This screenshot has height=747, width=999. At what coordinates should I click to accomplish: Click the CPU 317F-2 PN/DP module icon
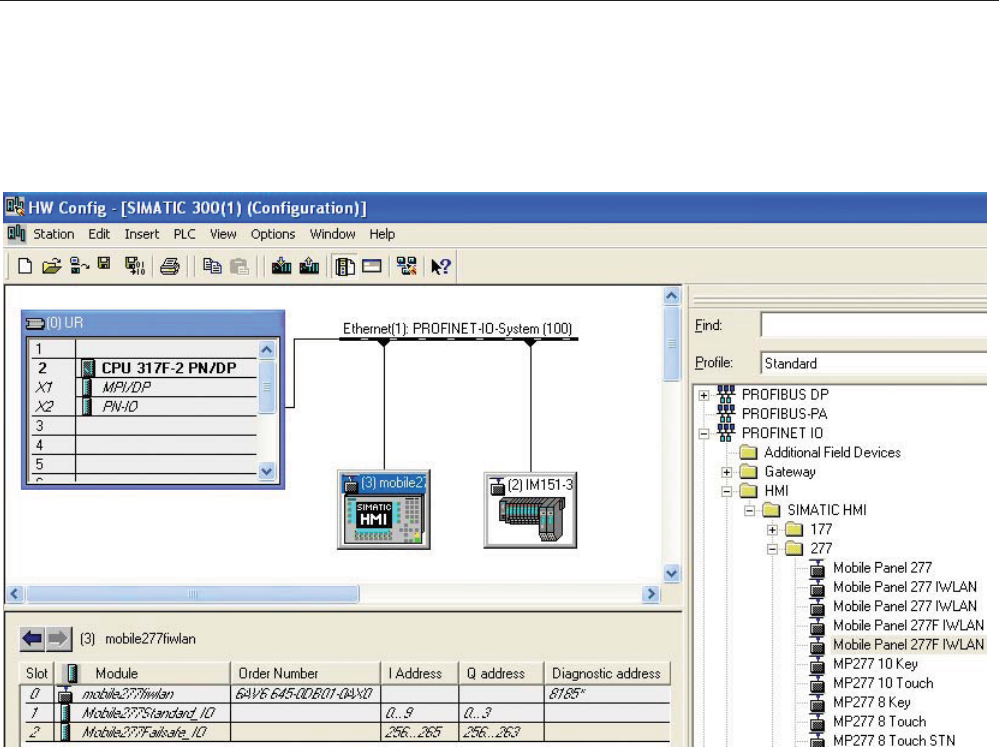pos(88,368)
